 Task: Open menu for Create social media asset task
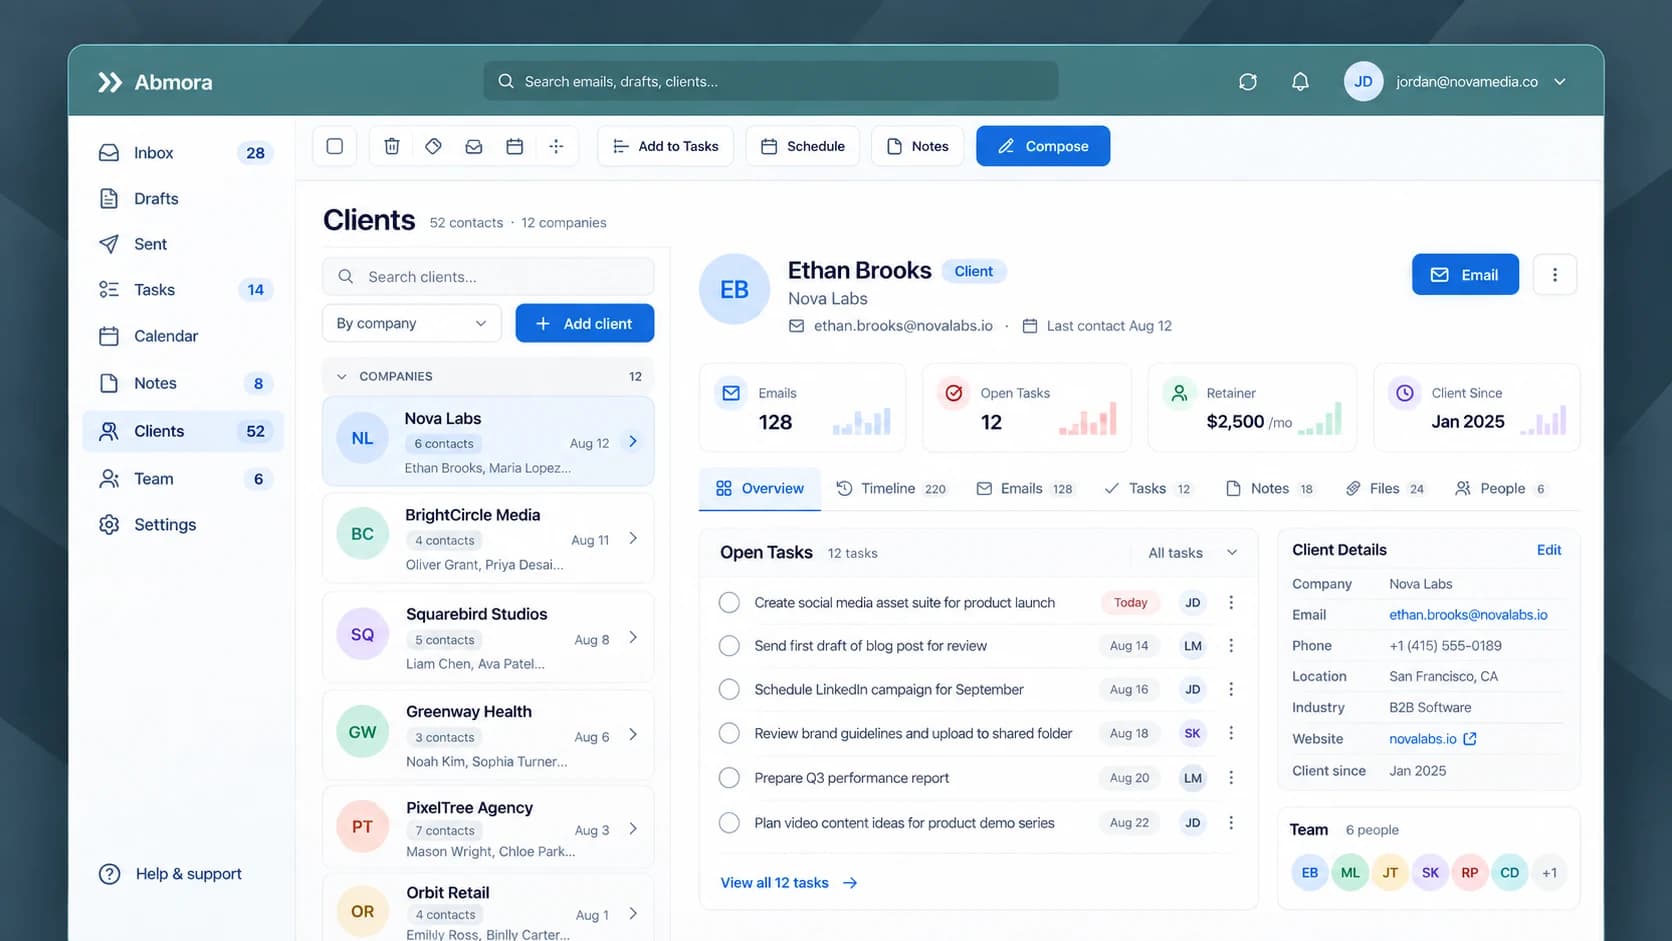coord(1231,603)
